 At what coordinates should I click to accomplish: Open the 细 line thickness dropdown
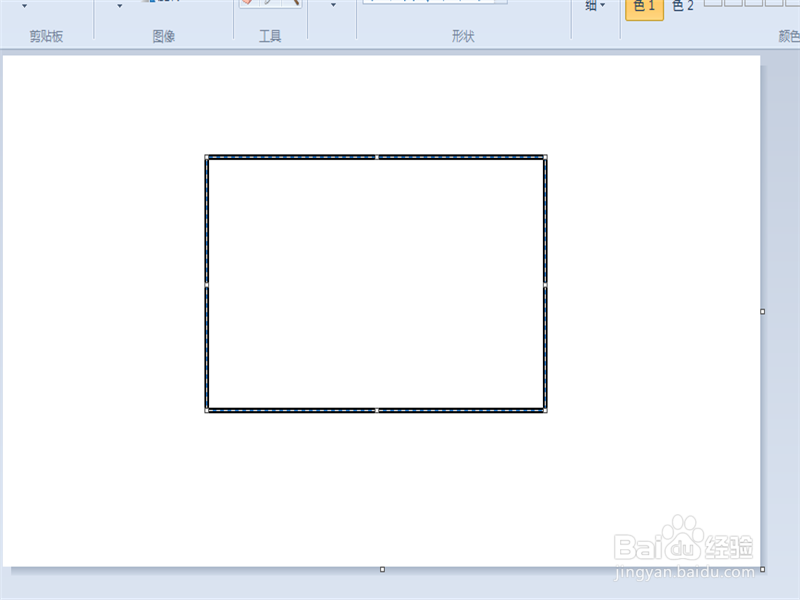[595, 6]
